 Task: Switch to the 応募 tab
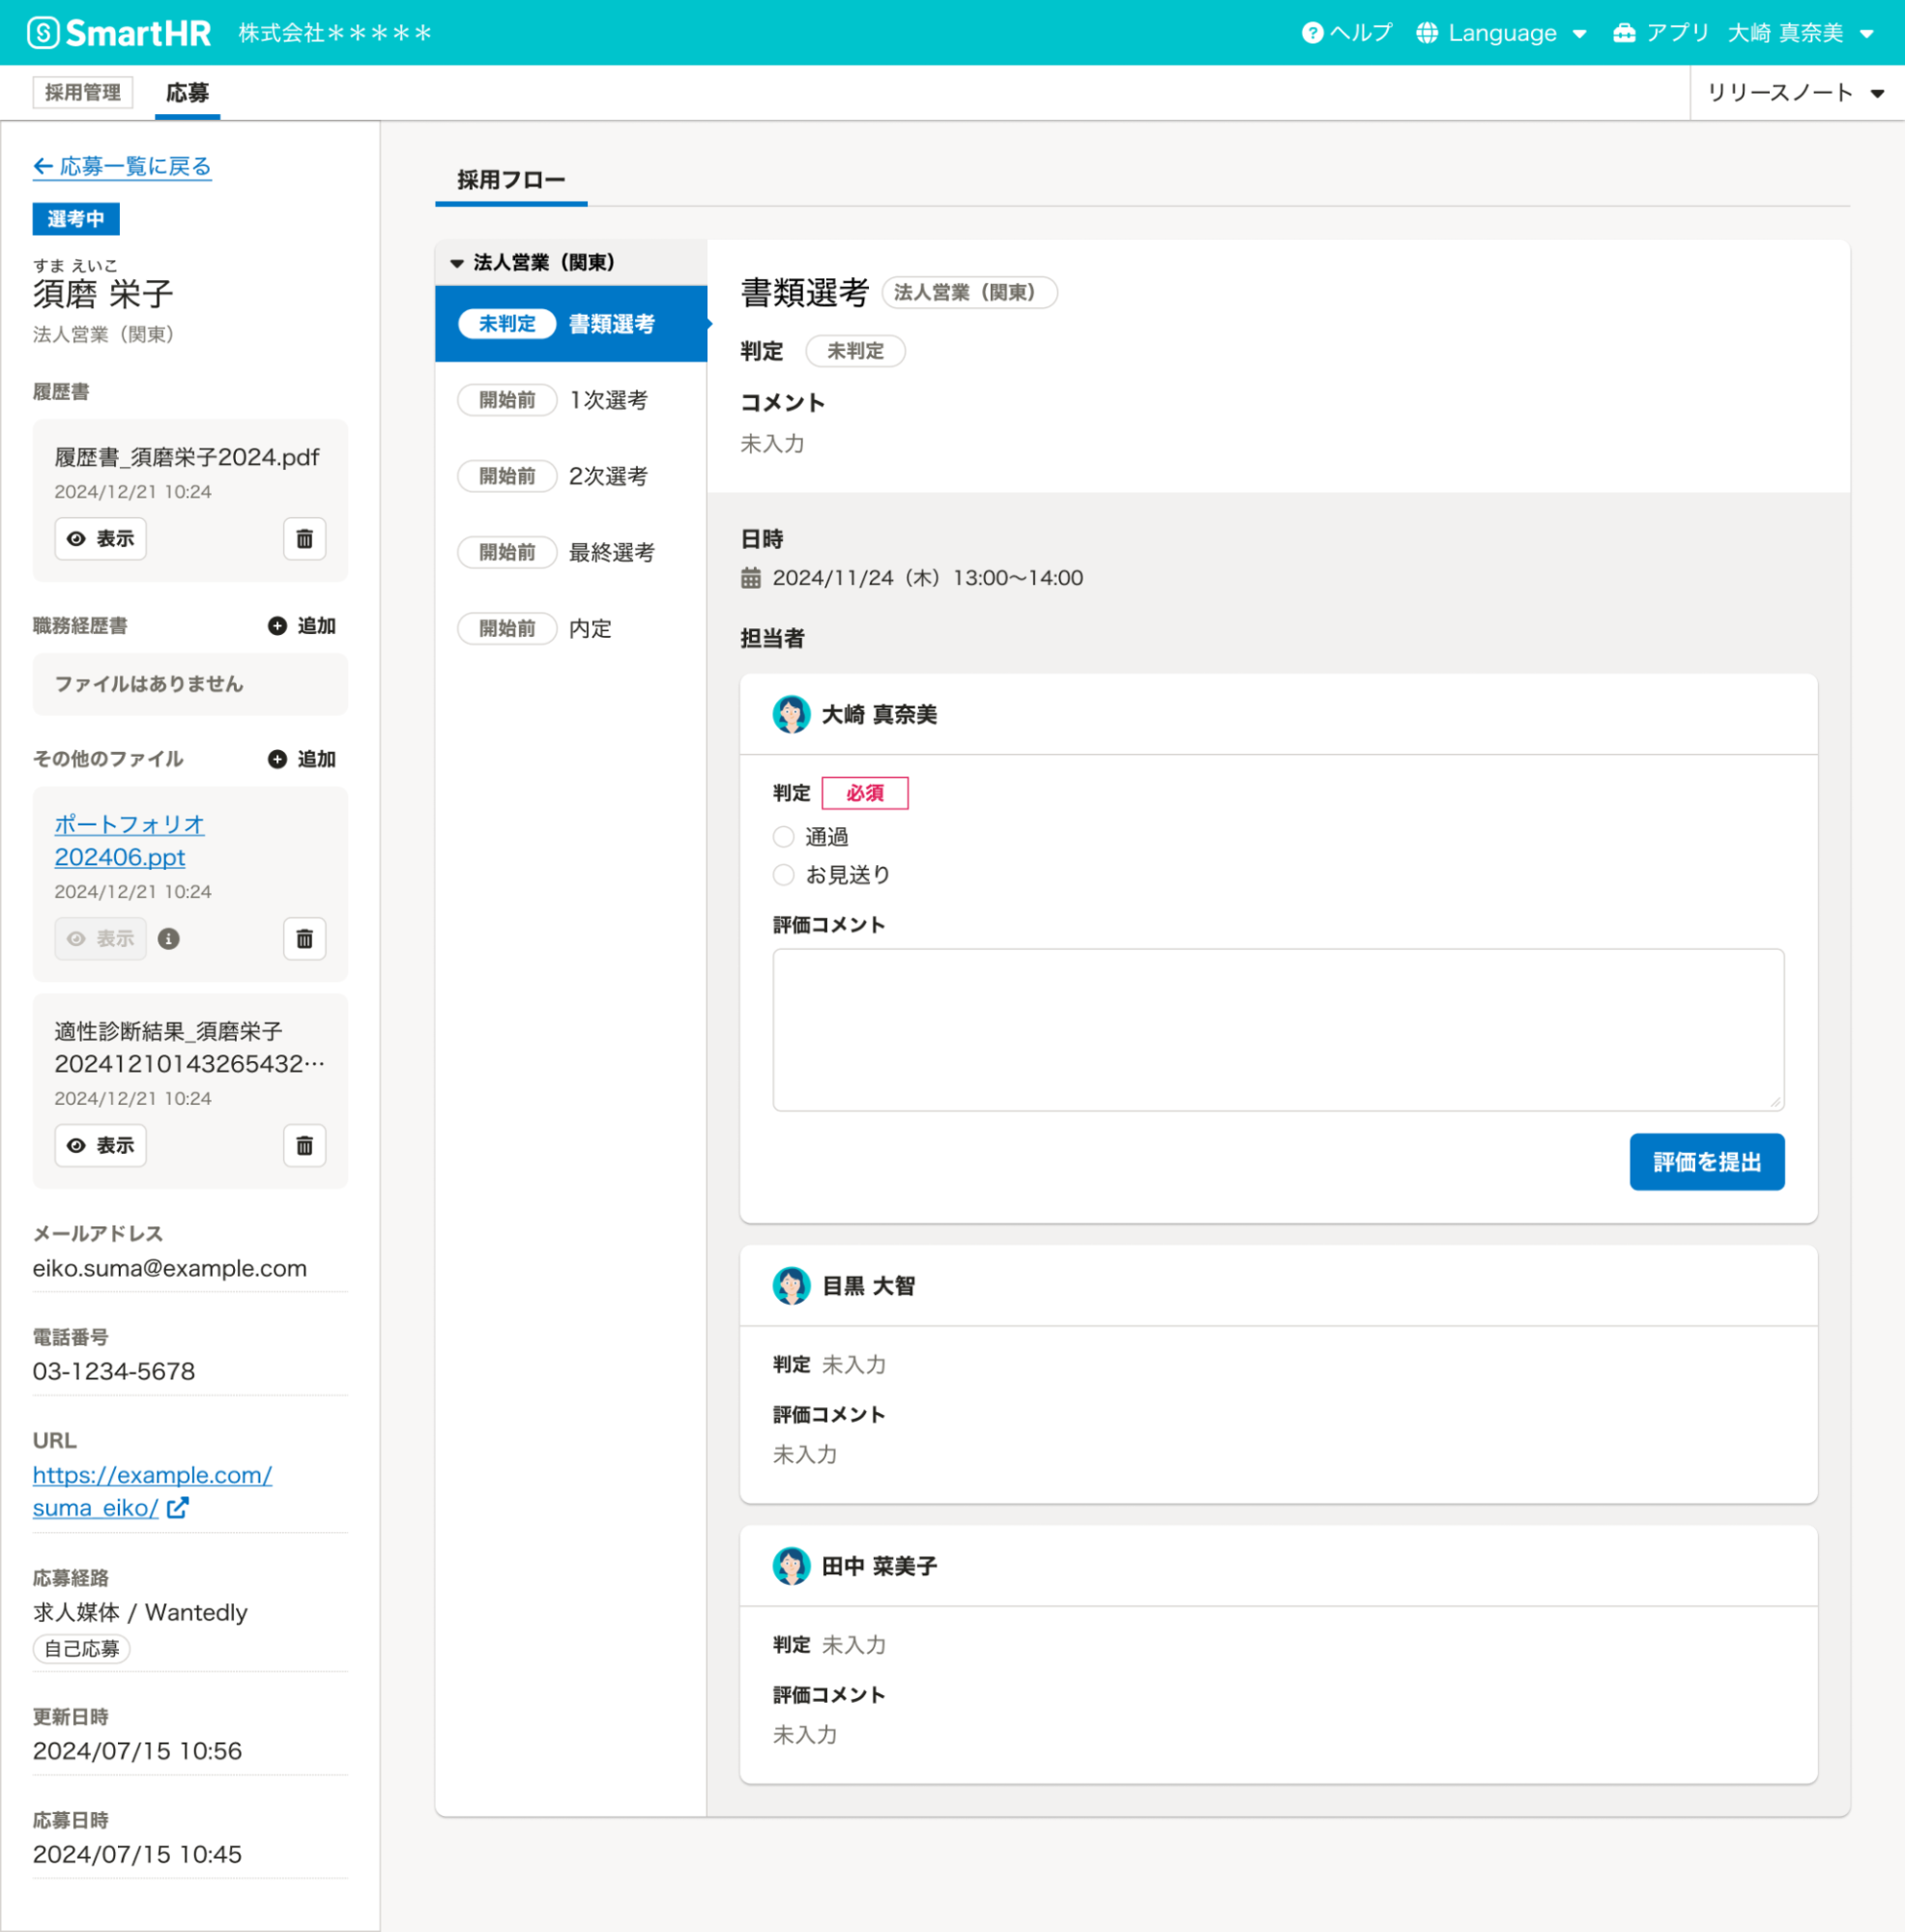click(x=187, y=93)
